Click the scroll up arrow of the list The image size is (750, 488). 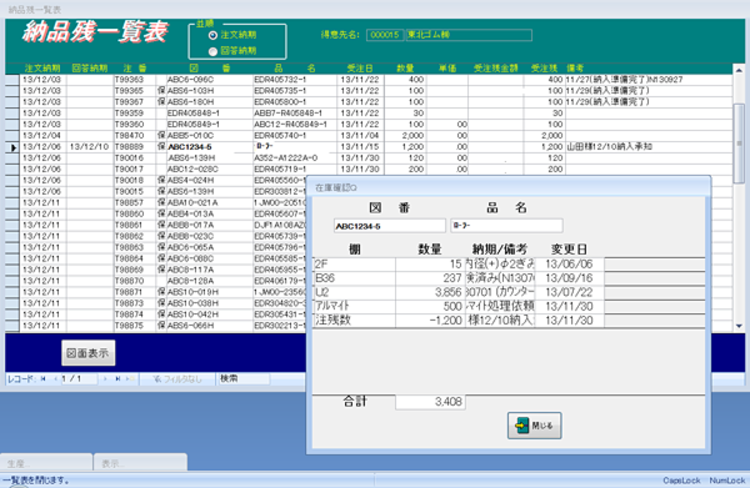click(x=739, y=70)
